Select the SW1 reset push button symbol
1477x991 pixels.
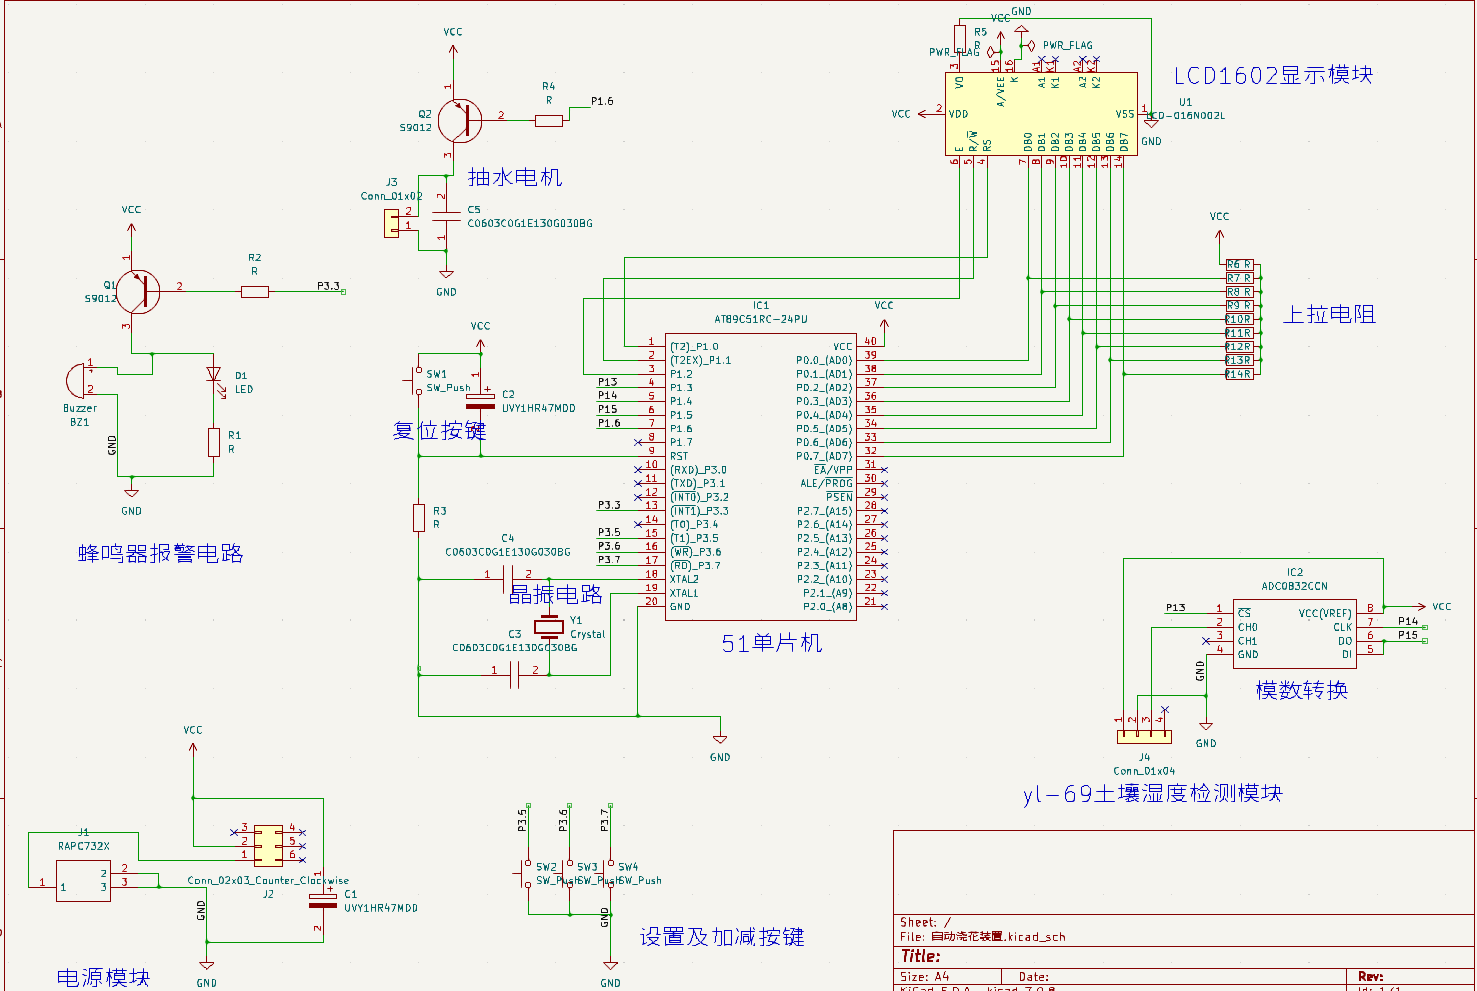tap(417, 379)
